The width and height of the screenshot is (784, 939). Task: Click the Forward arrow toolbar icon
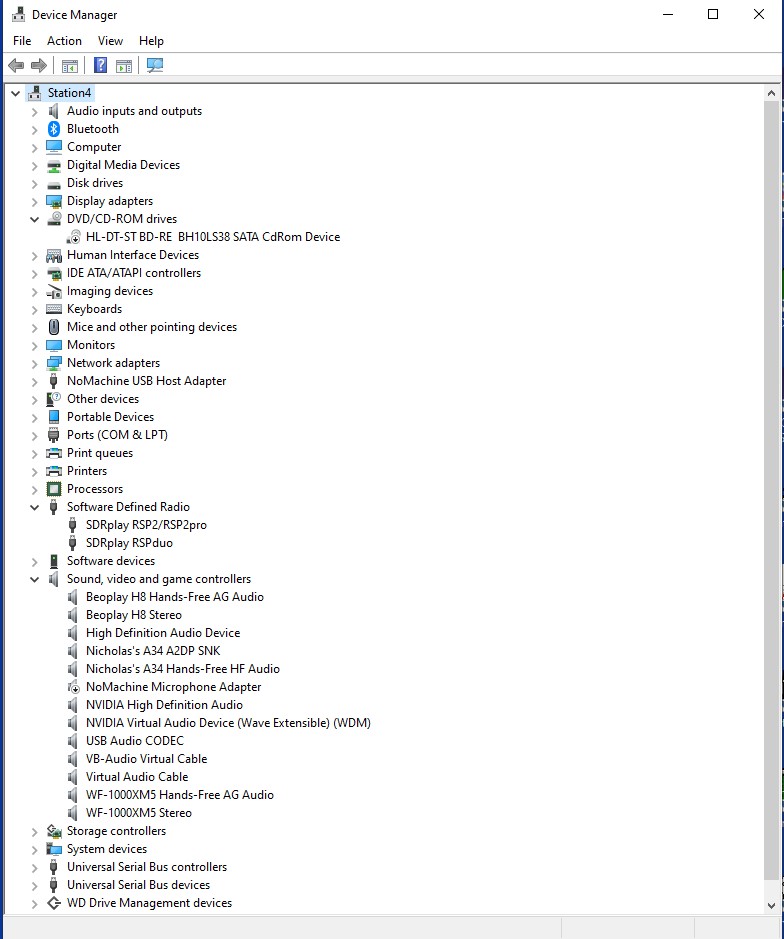pos(39,65)
